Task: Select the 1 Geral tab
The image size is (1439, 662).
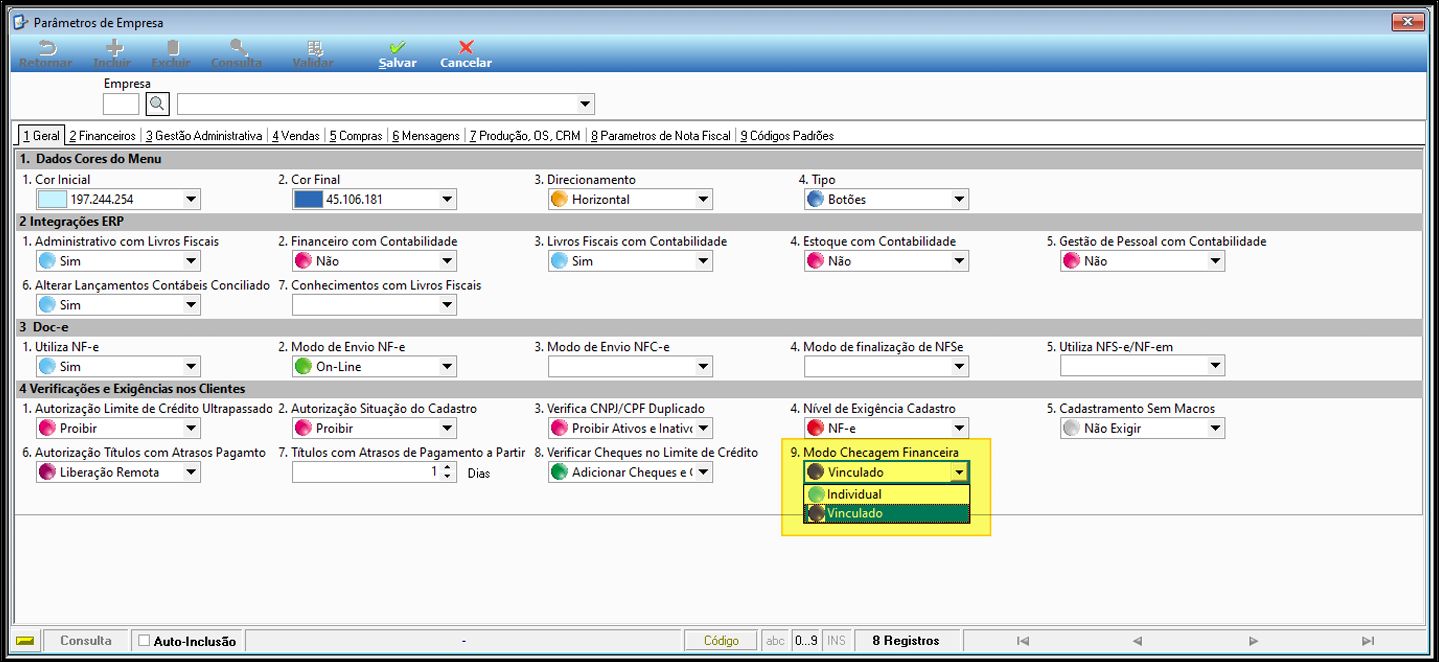Action: coord(41,135)
